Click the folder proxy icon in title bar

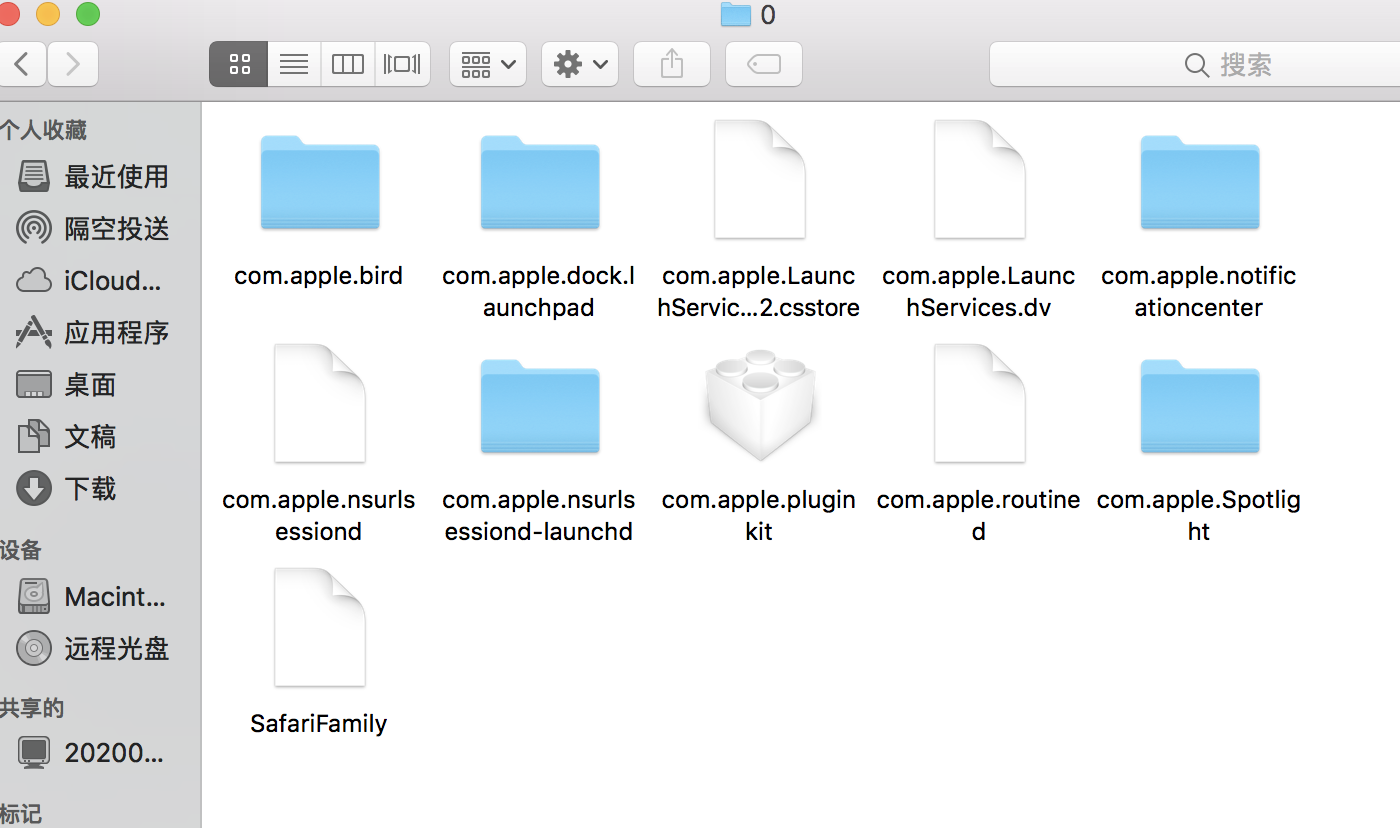[x=736, y=14]
